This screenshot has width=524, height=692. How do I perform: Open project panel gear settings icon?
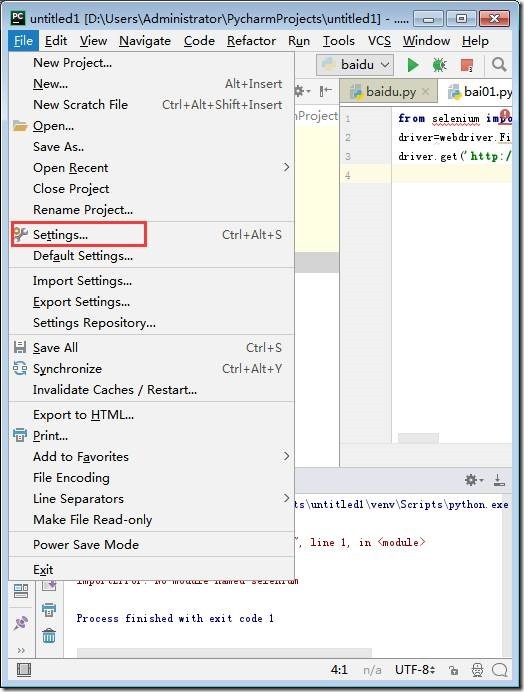pyautogui.click(x=302, y=91)
